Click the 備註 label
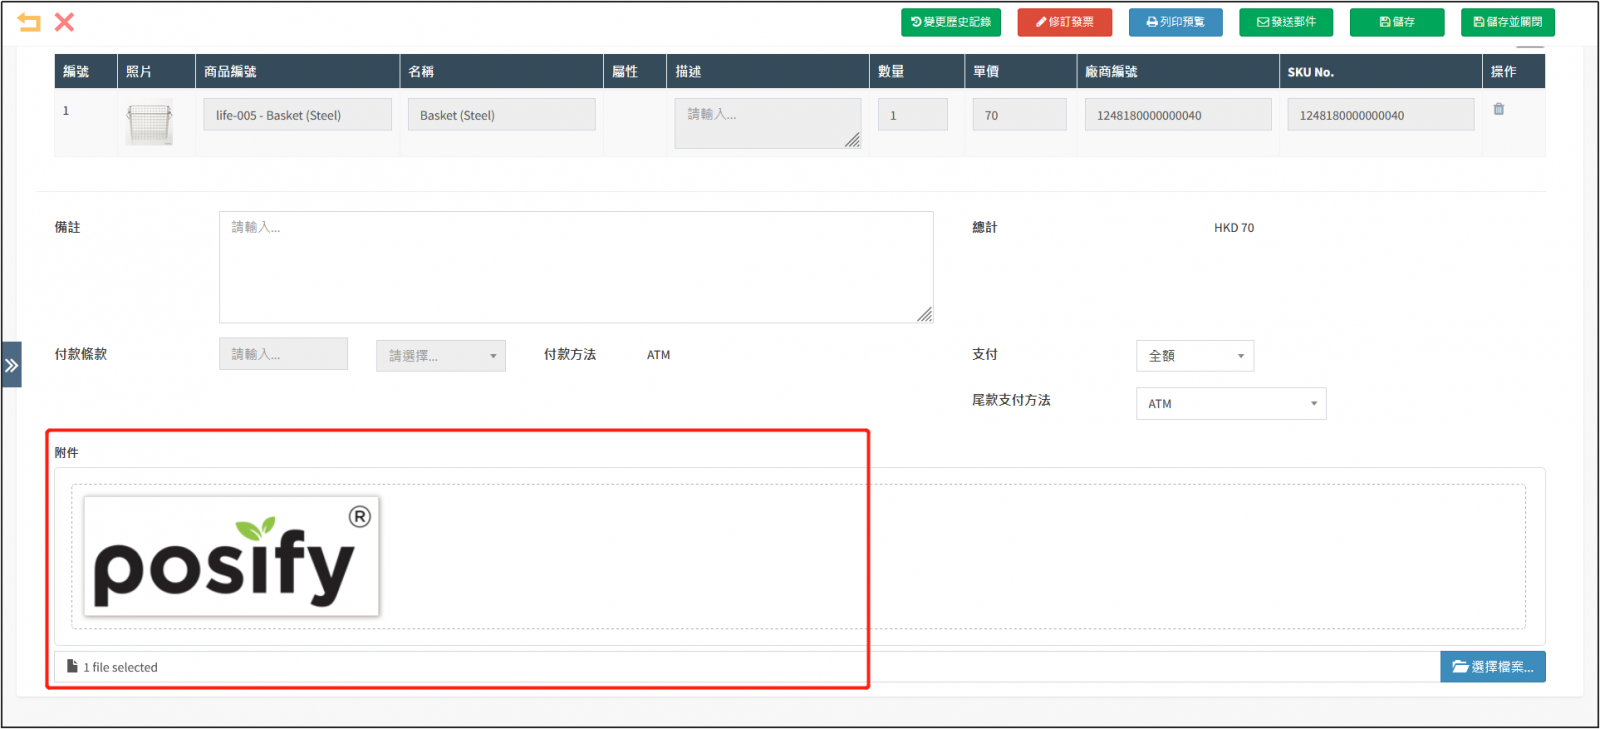This screenshot has width=1600, height=729. 67,228
